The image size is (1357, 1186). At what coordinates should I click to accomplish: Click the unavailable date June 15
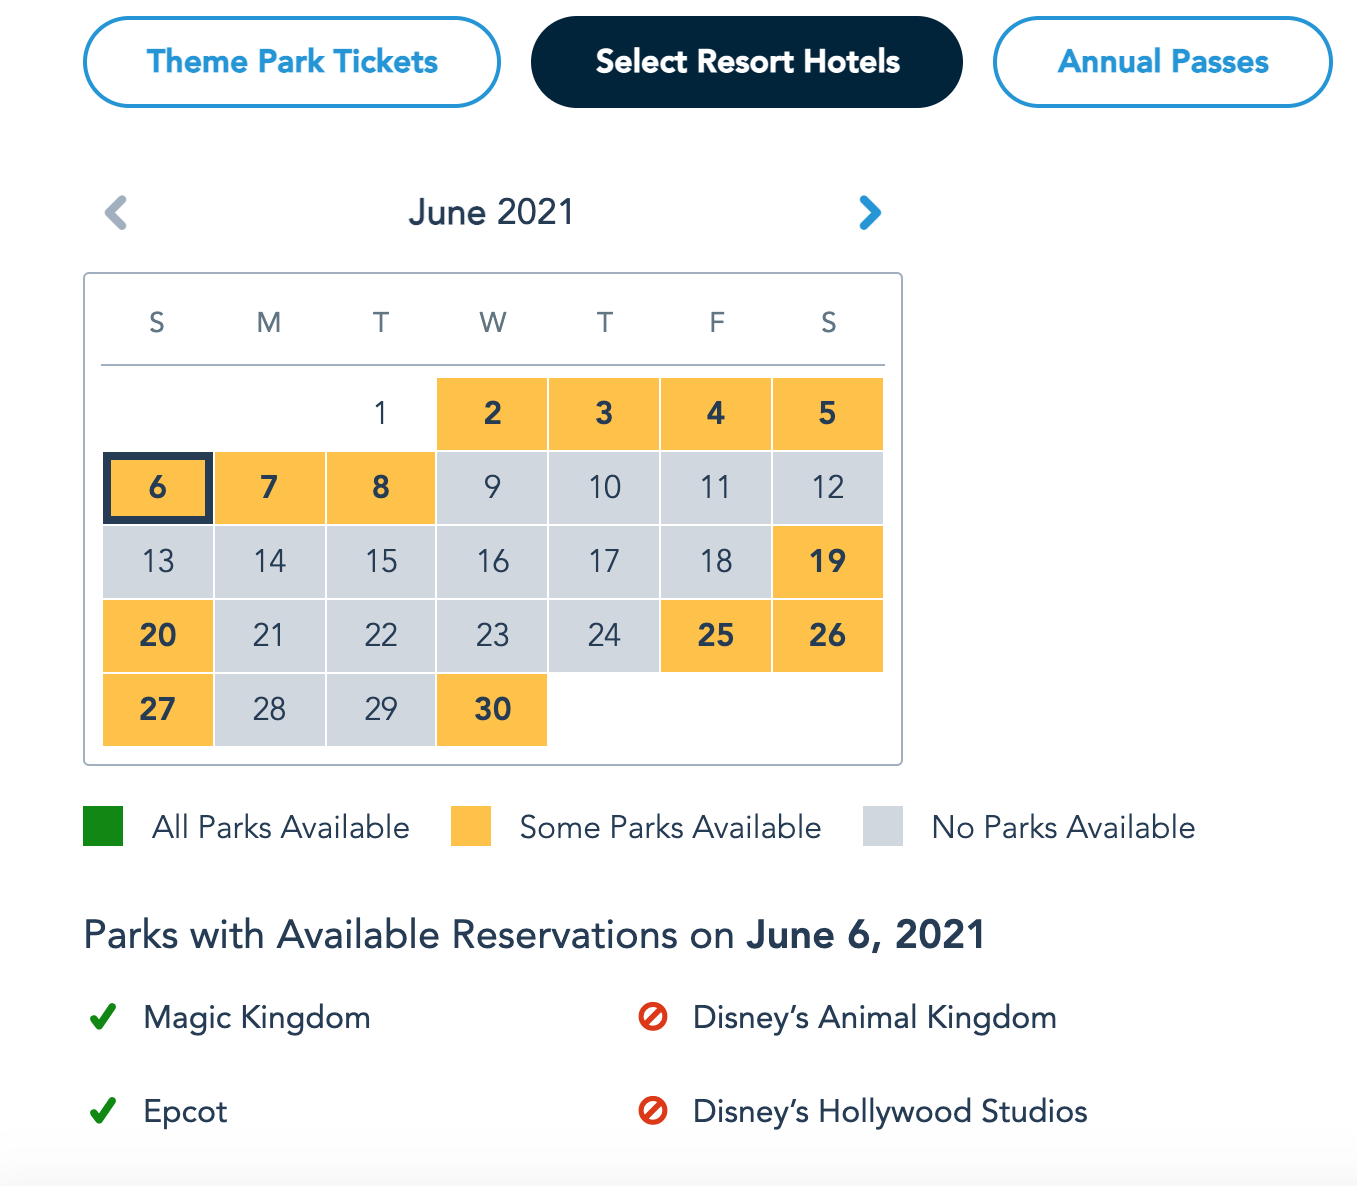click(381, 562)
